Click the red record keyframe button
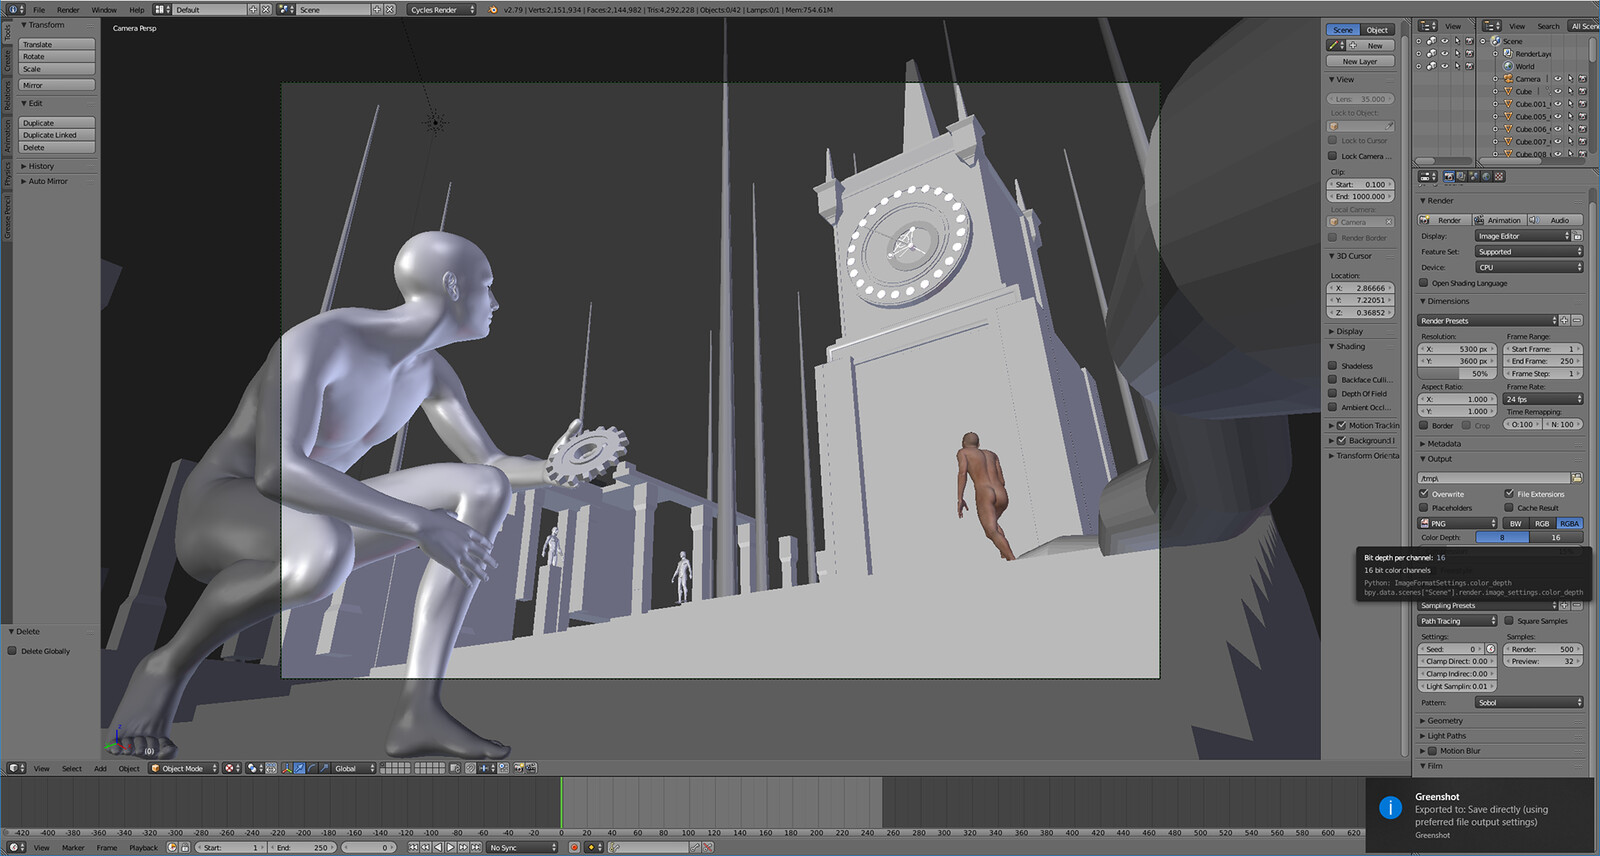 coord(574,847)
